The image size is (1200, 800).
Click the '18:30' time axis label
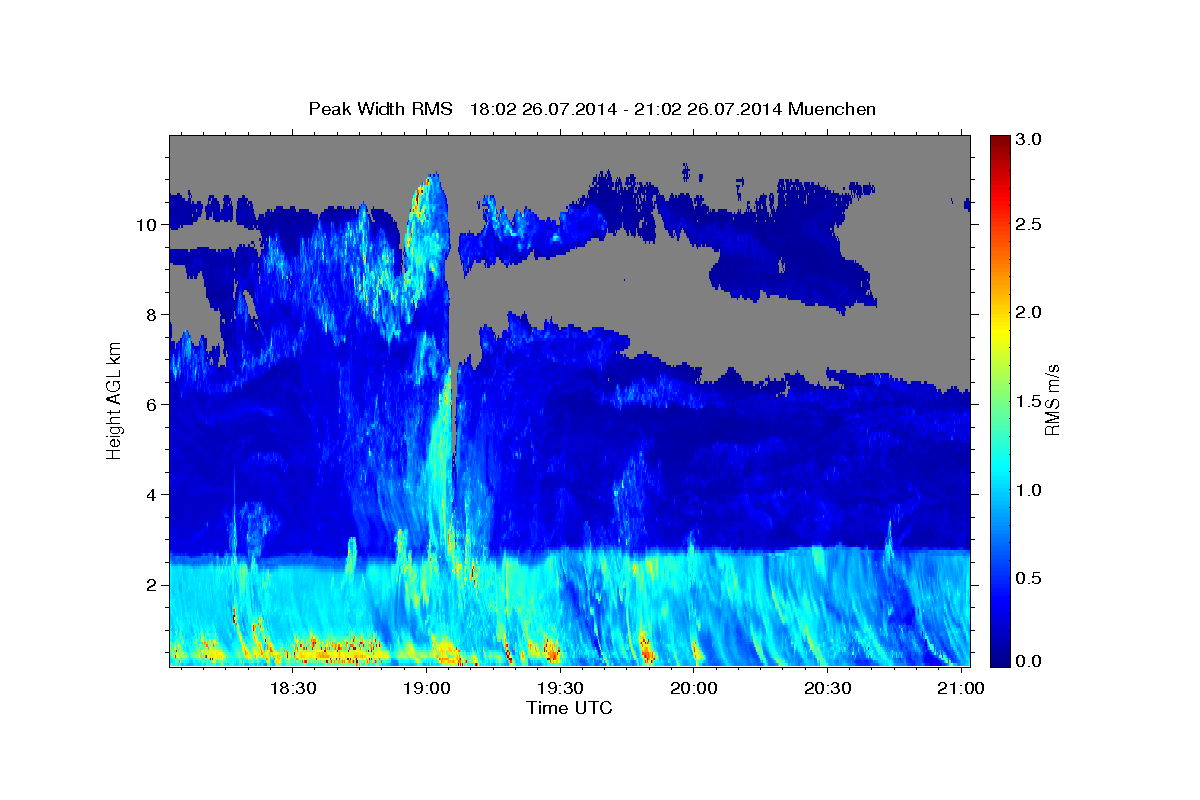(293, 689)
